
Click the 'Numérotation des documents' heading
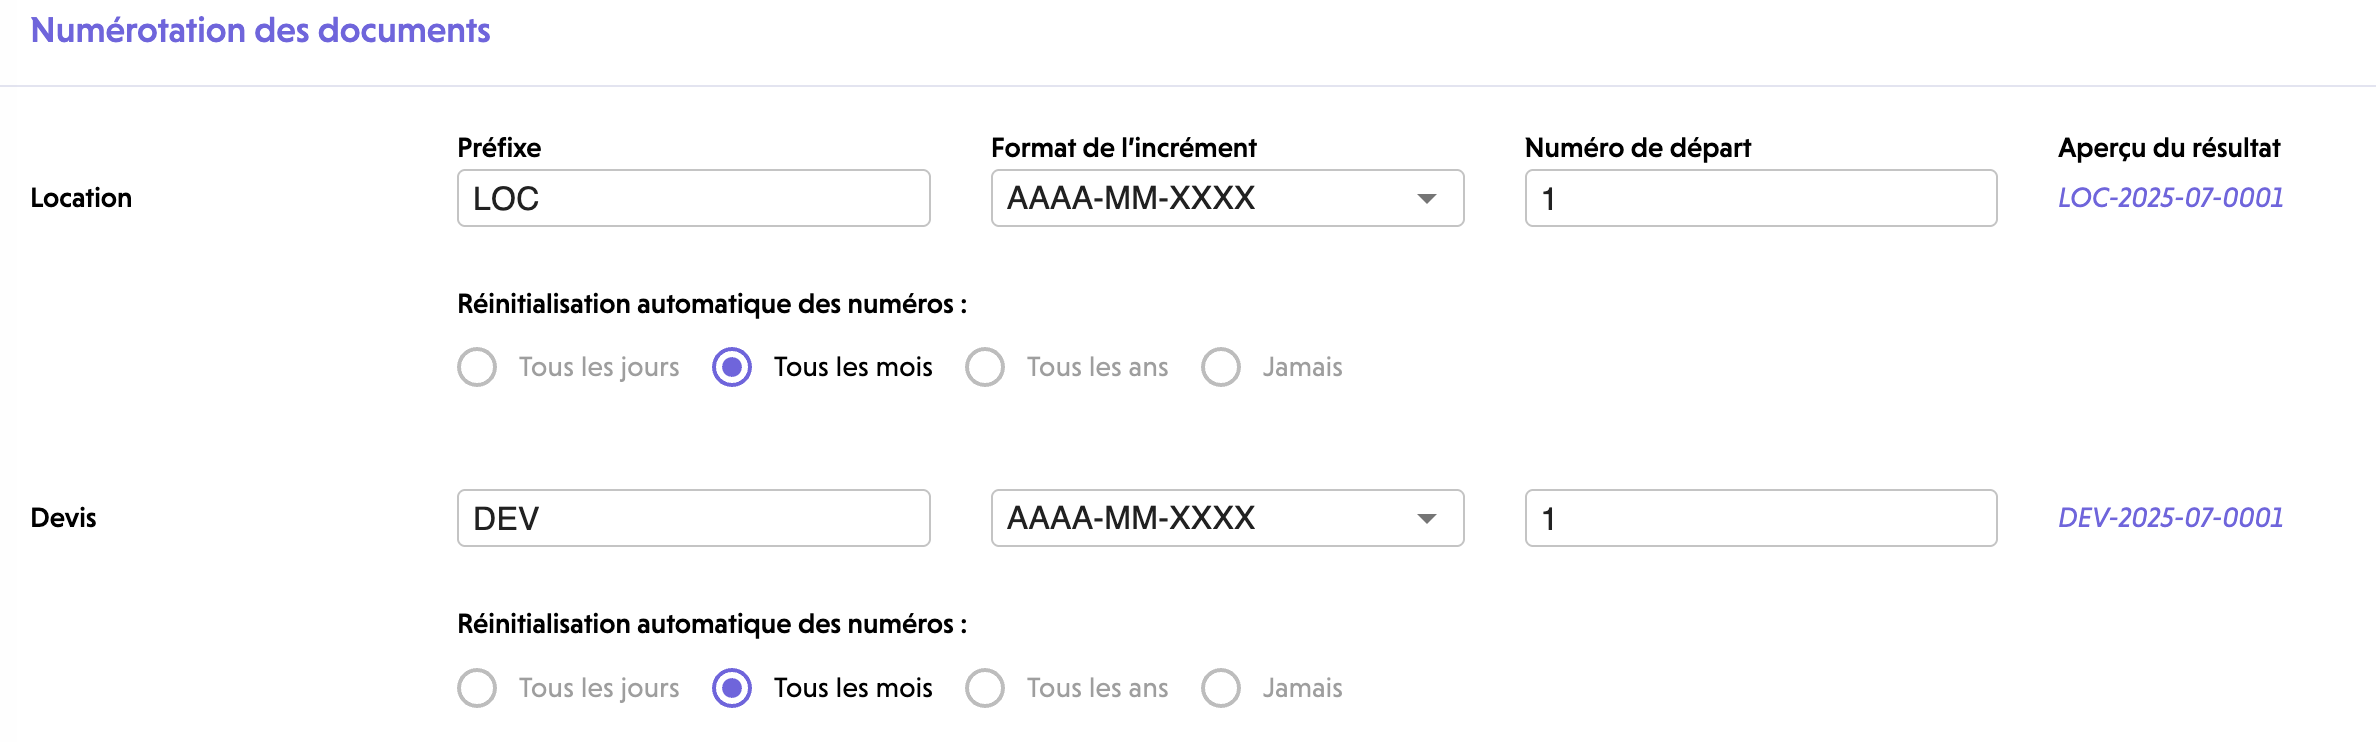click(260, 31)
